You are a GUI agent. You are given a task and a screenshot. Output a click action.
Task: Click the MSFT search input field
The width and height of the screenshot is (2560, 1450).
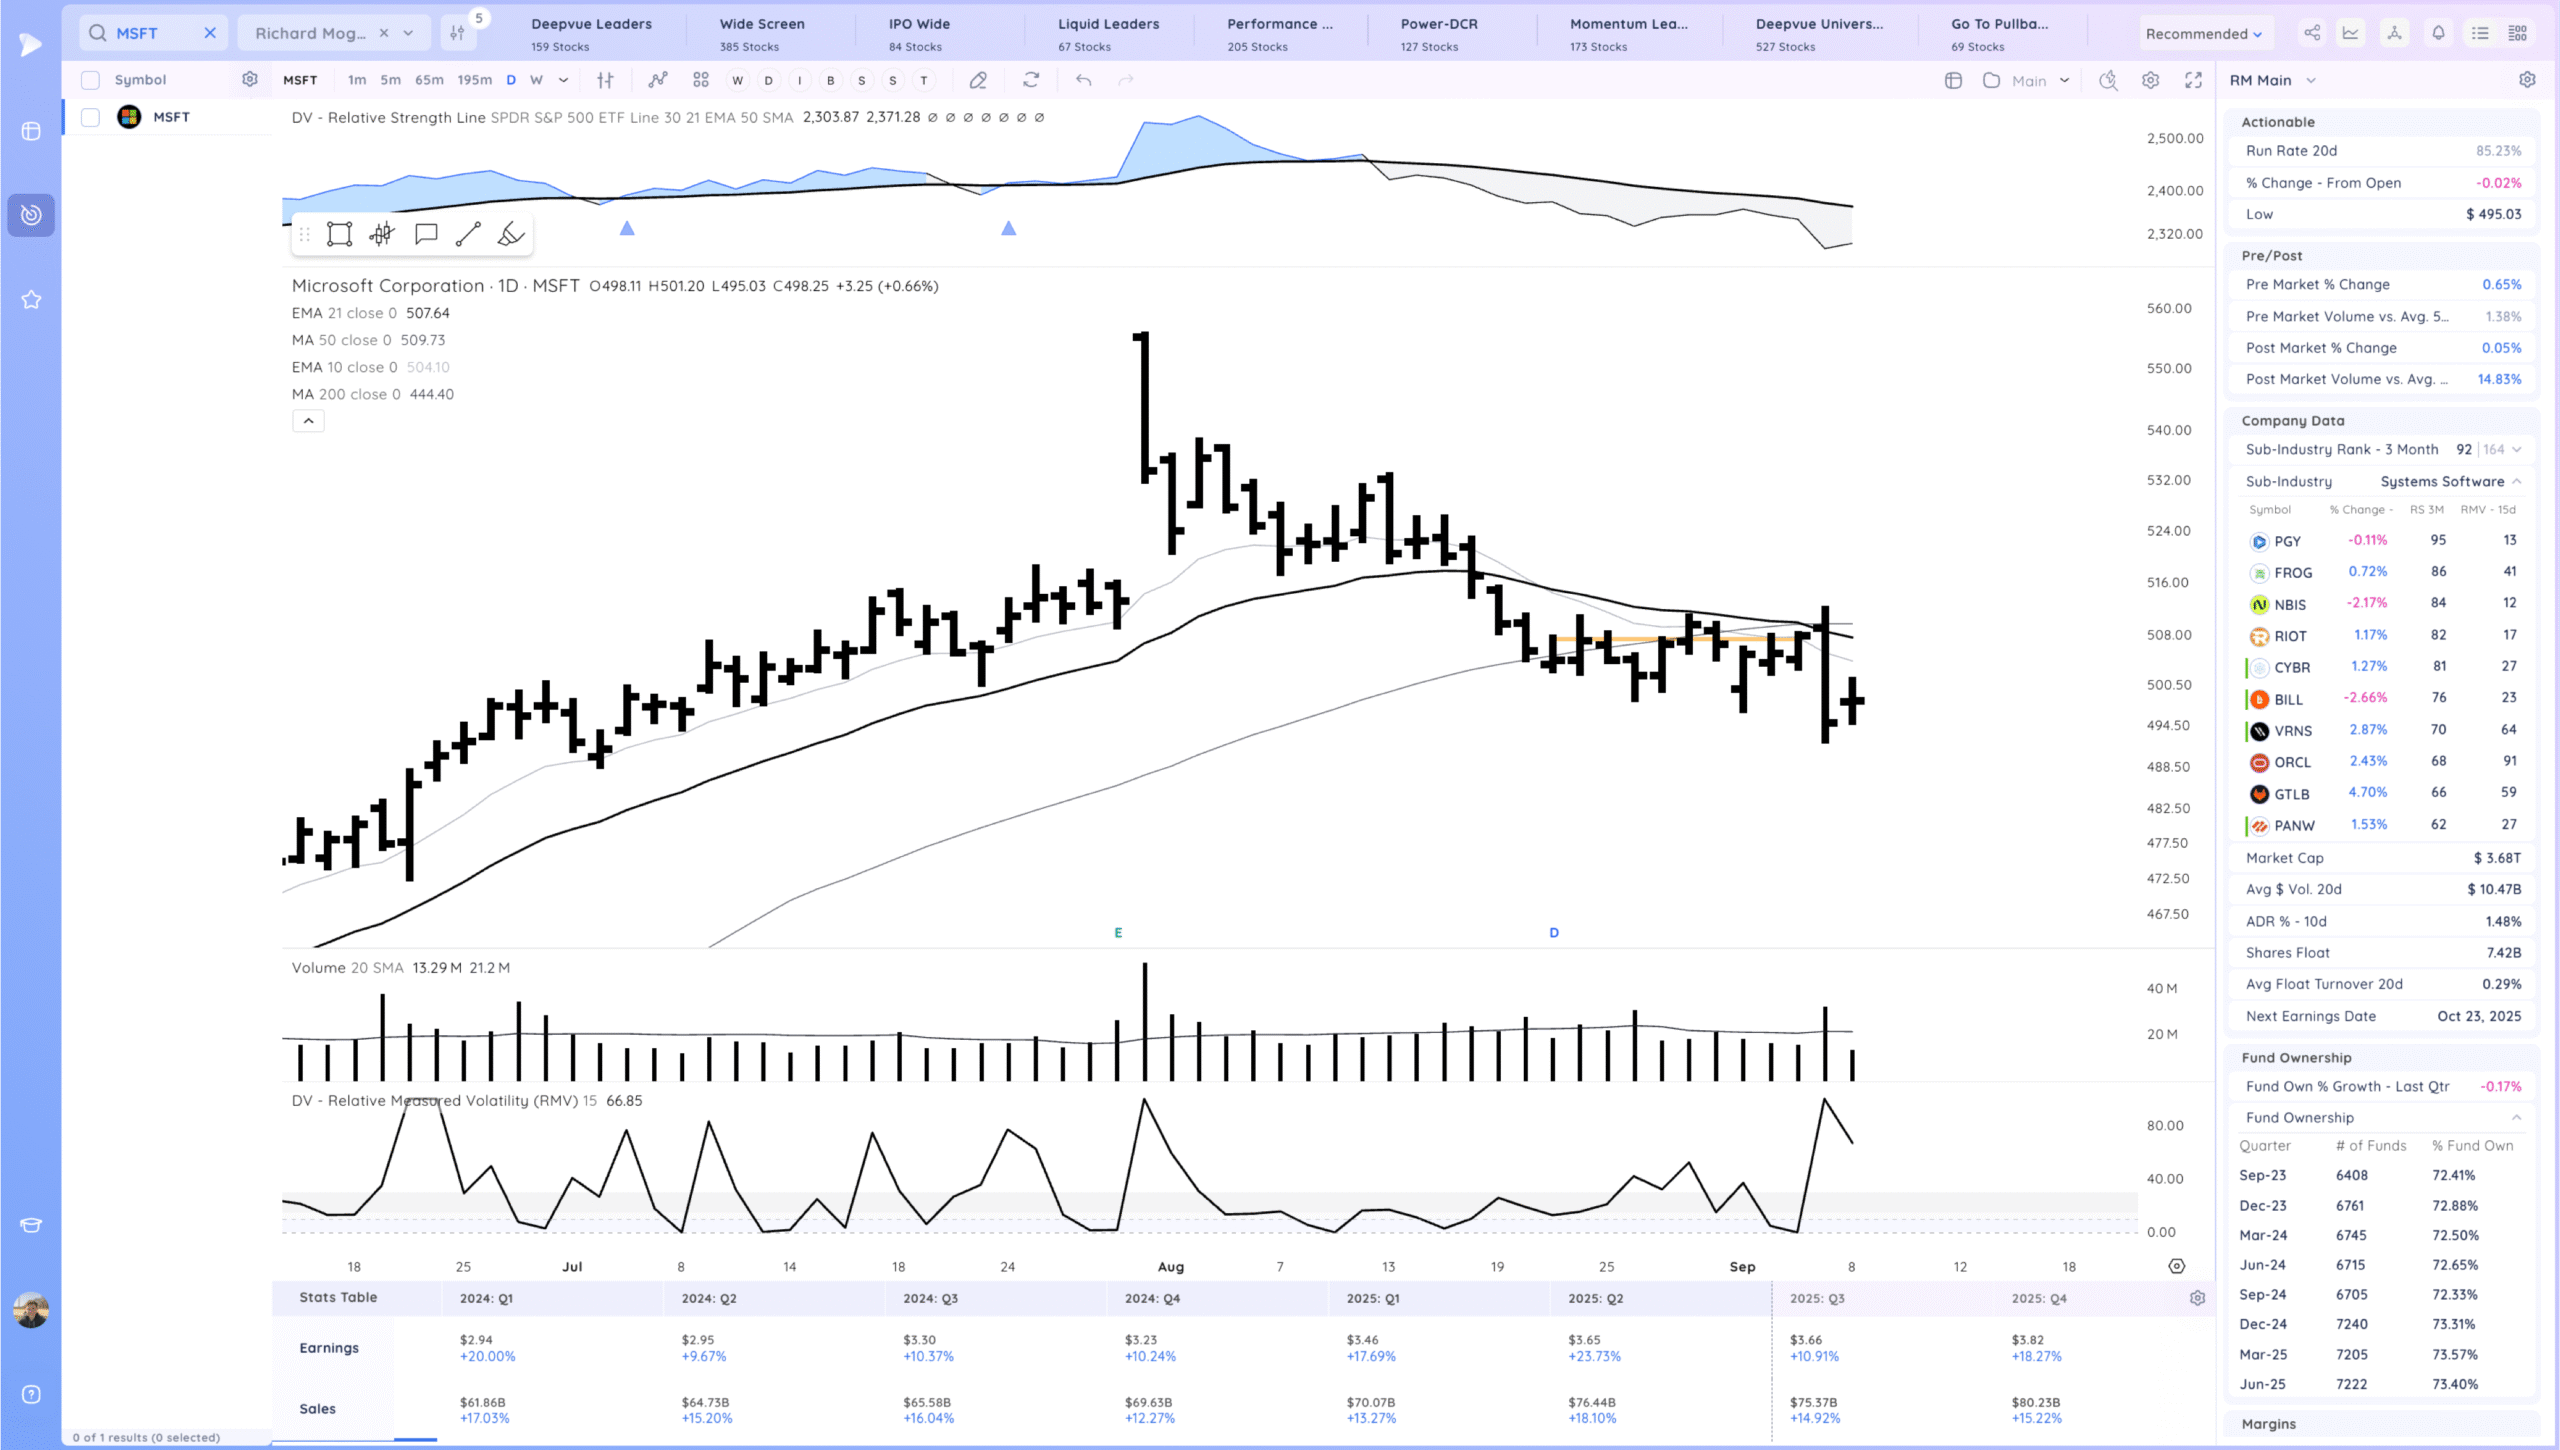(x=154, y=33)
